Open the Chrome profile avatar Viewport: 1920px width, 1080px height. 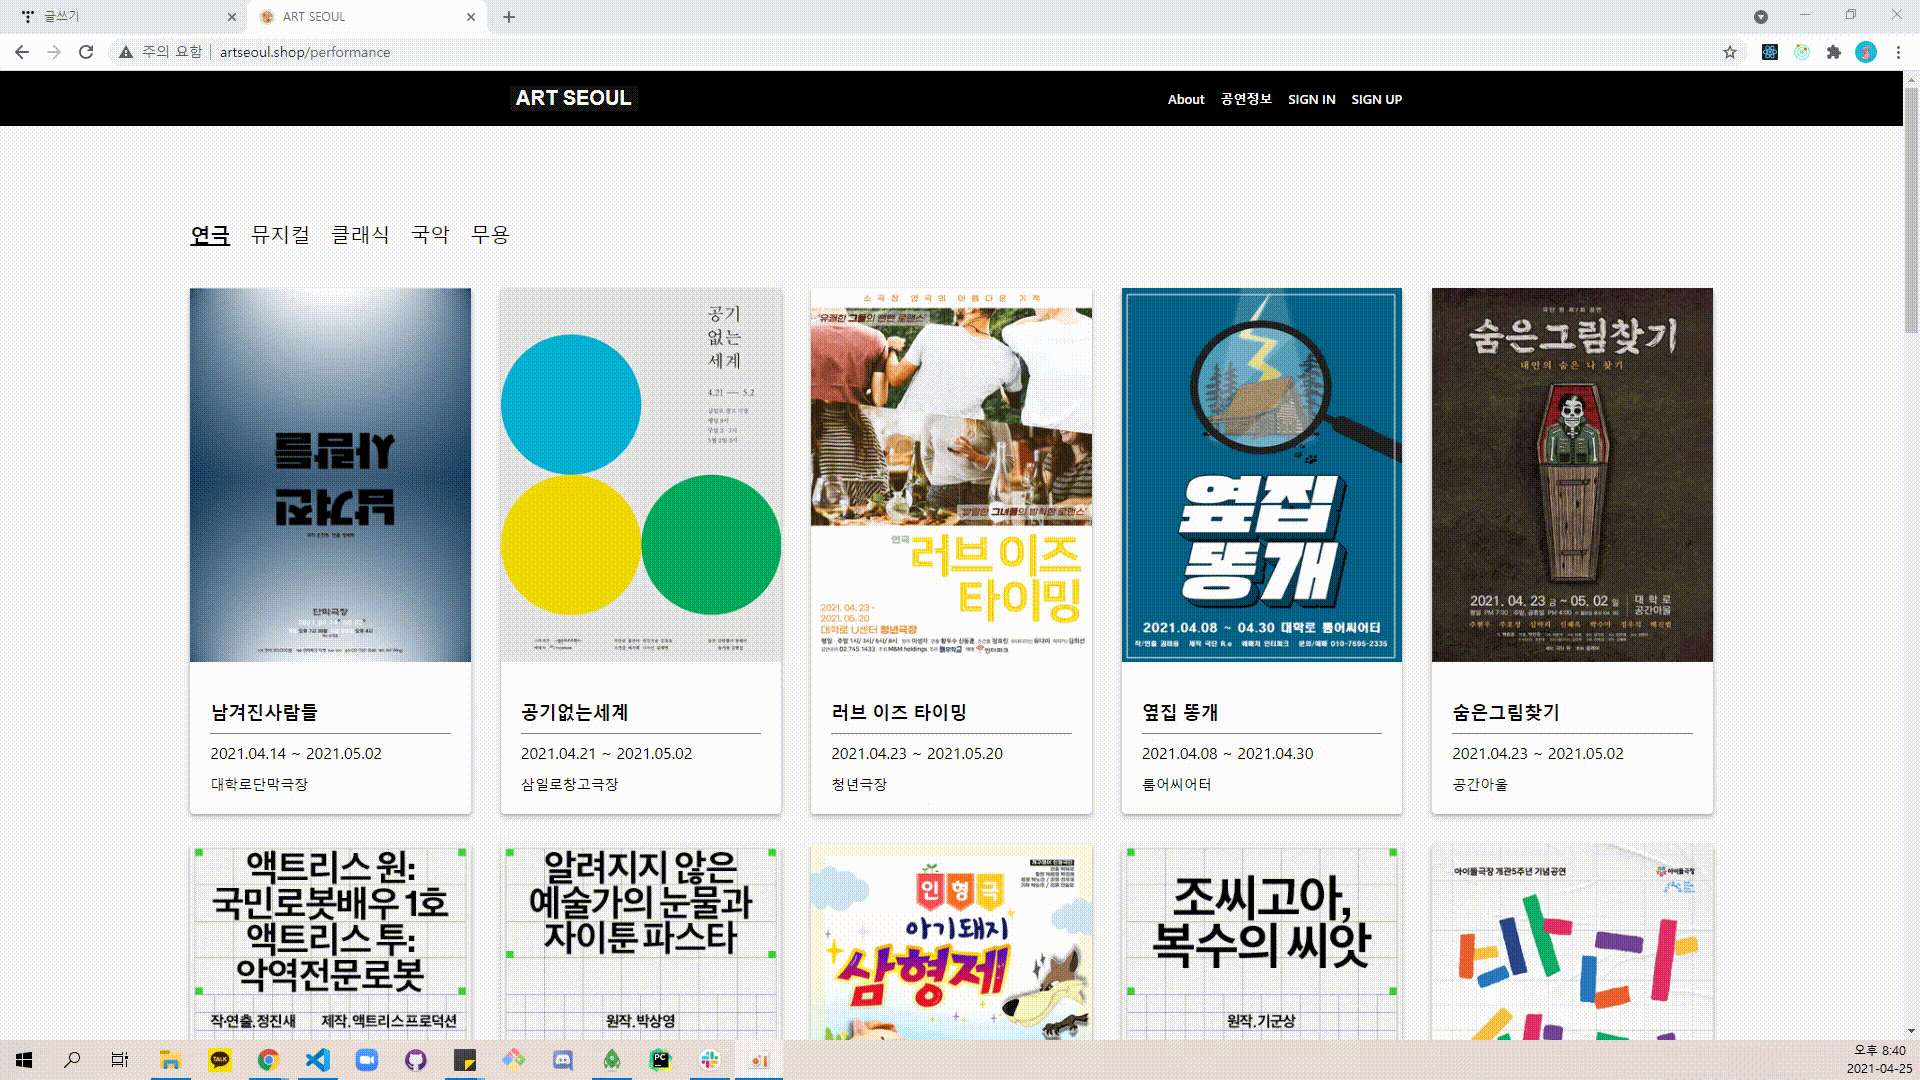pos(1866,52)
